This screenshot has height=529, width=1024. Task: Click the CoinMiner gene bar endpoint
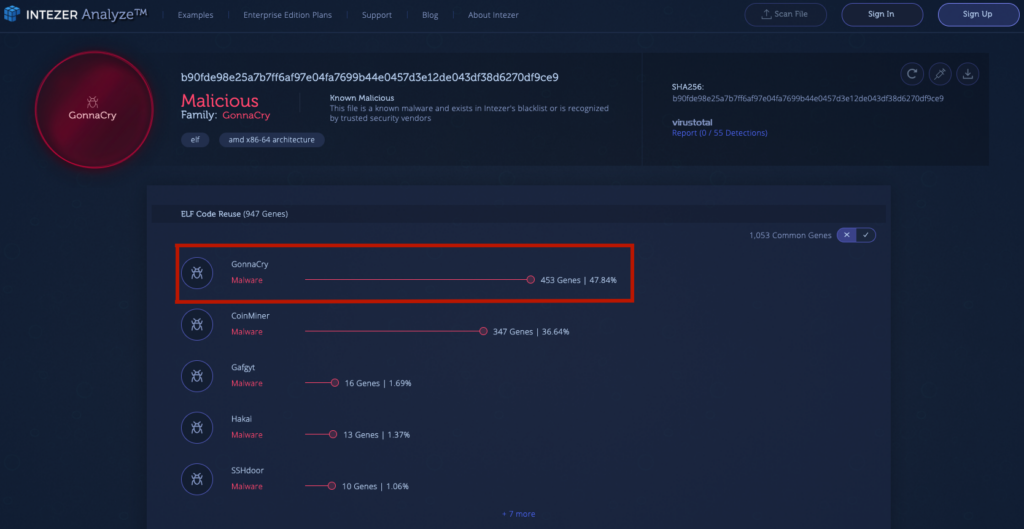point(483,331)
